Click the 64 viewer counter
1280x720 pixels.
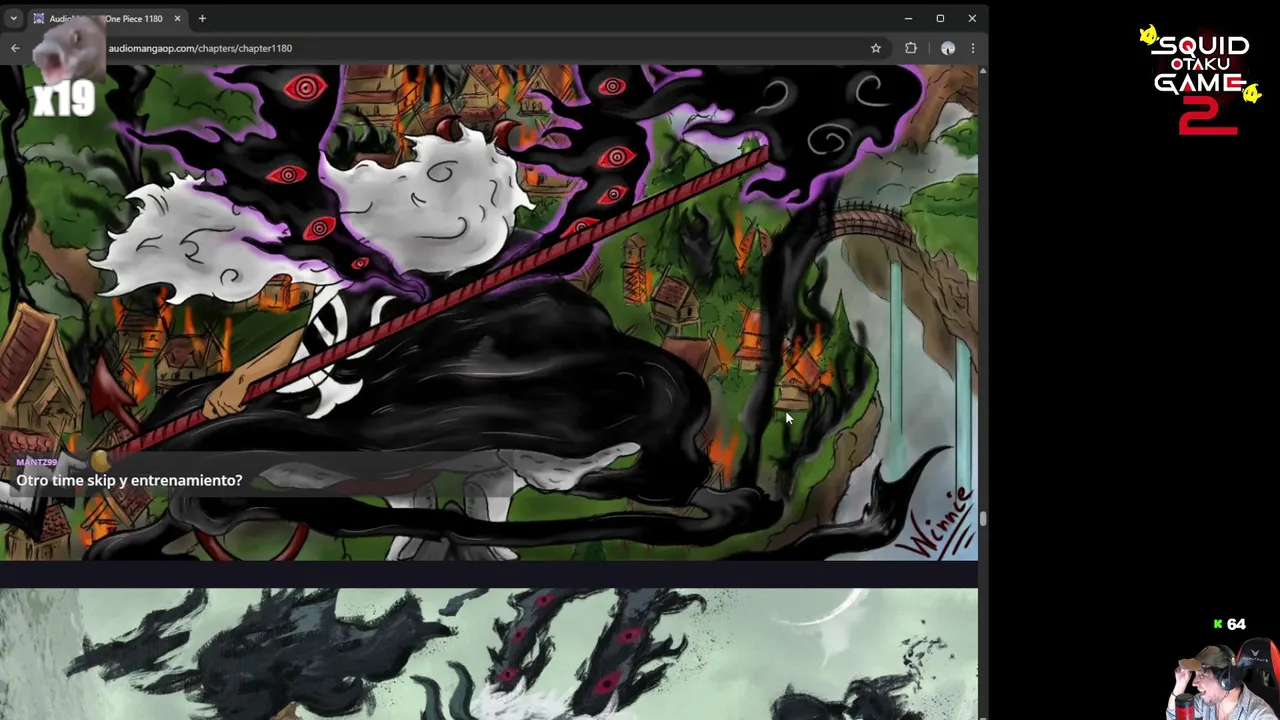(1229, 624)
